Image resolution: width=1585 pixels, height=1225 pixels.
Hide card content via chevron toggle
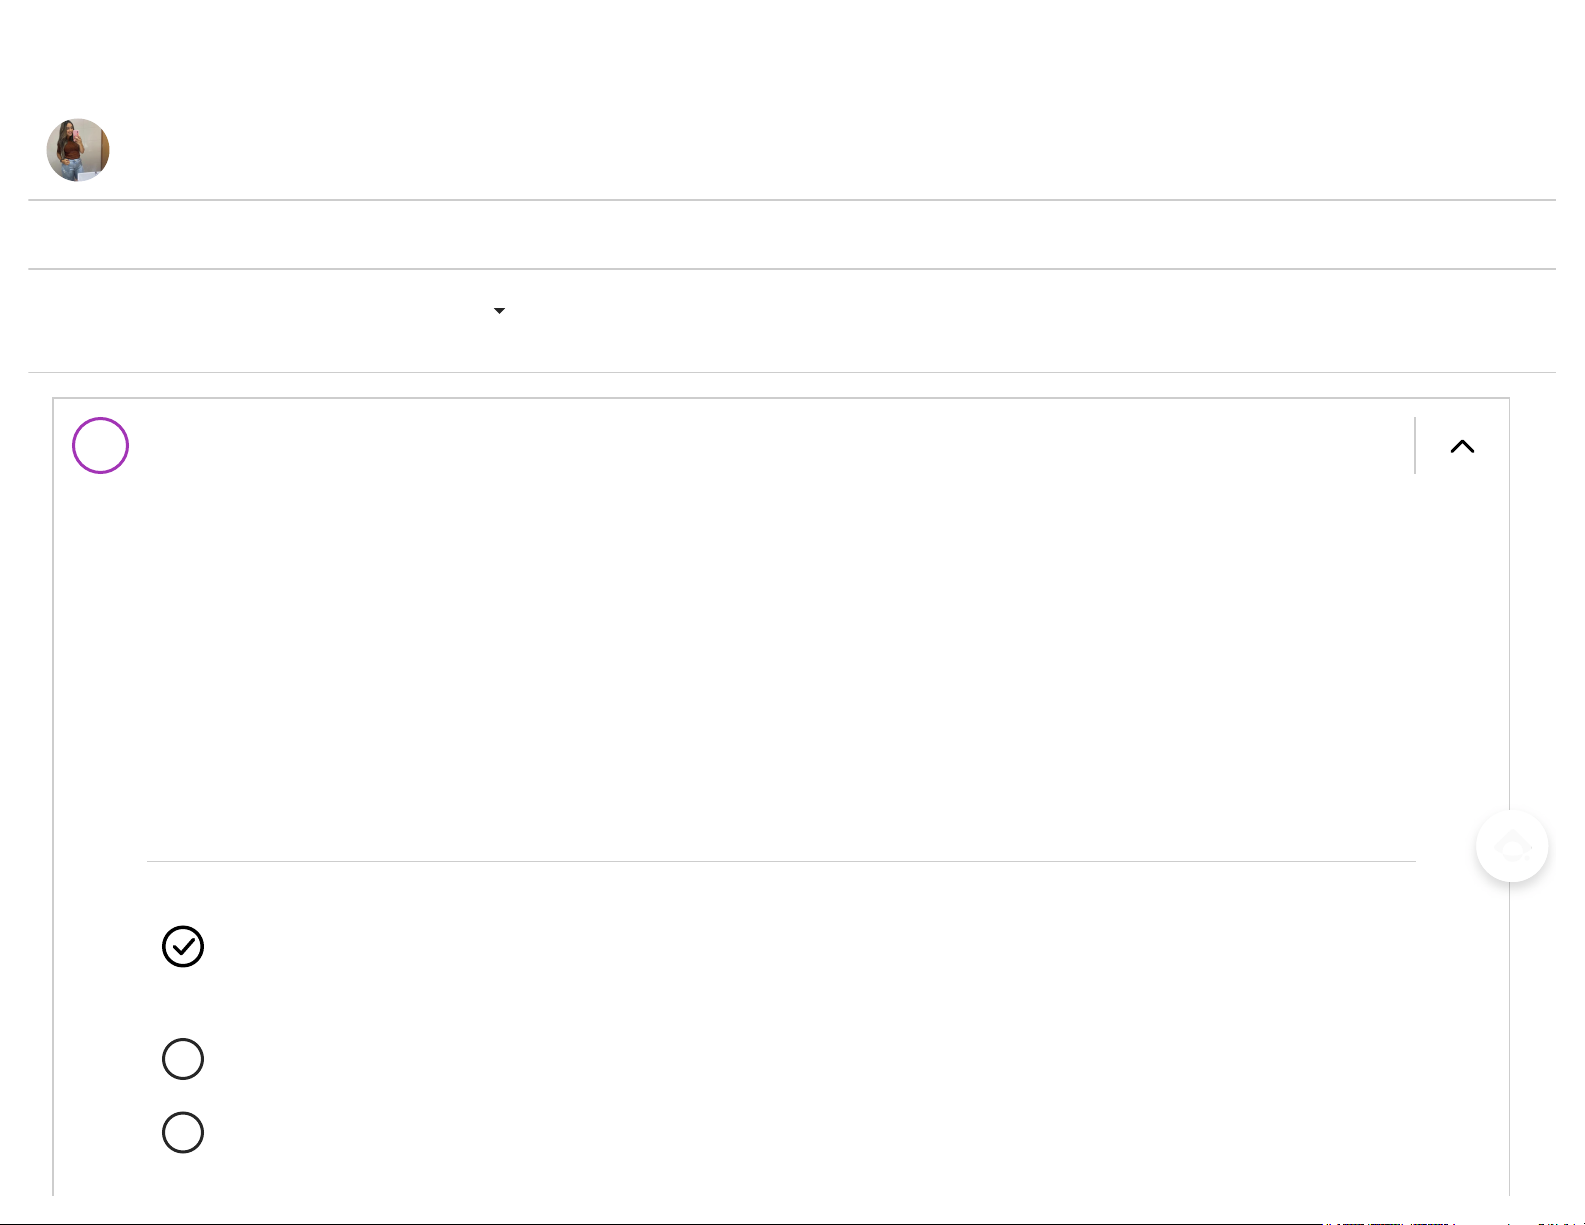tap(1462, 446)
